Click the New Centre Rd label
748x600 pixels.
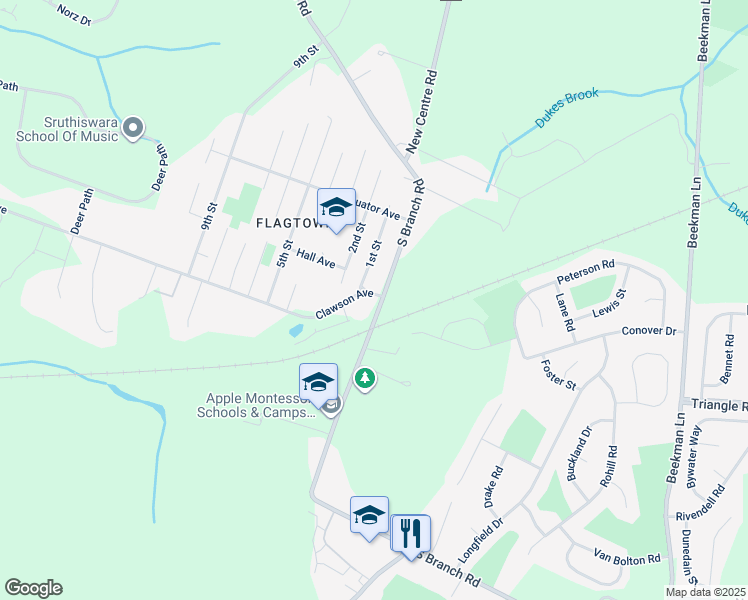421,112
